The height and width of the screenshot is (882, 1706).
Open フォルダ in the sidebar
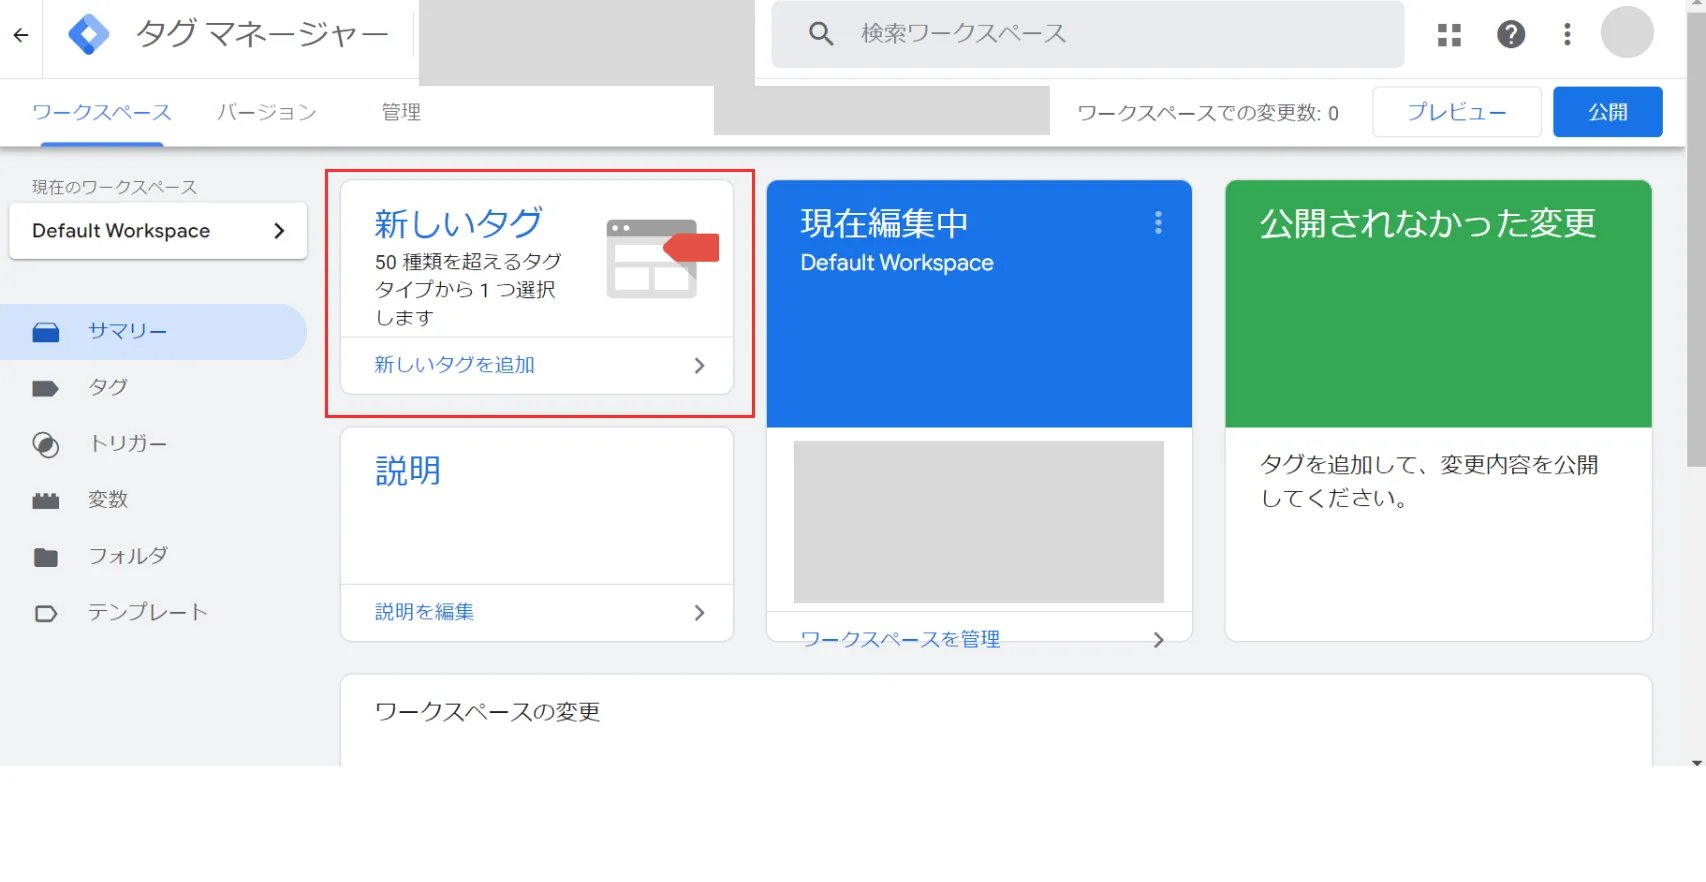(x=127, y=556)
